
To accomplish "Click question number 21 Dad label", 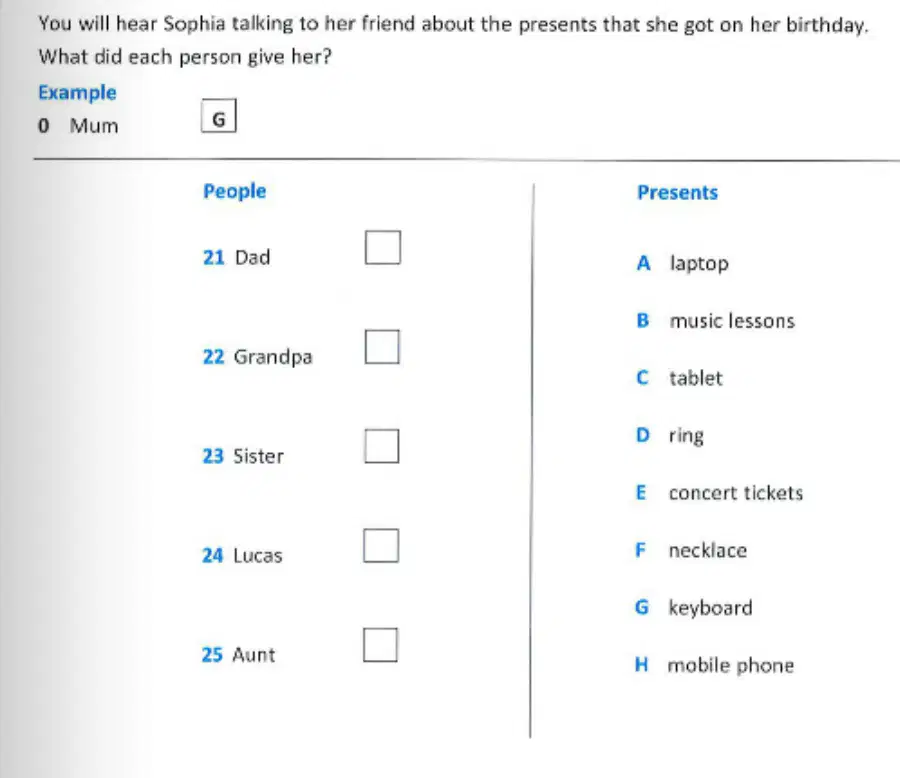I will coord(236,257).
